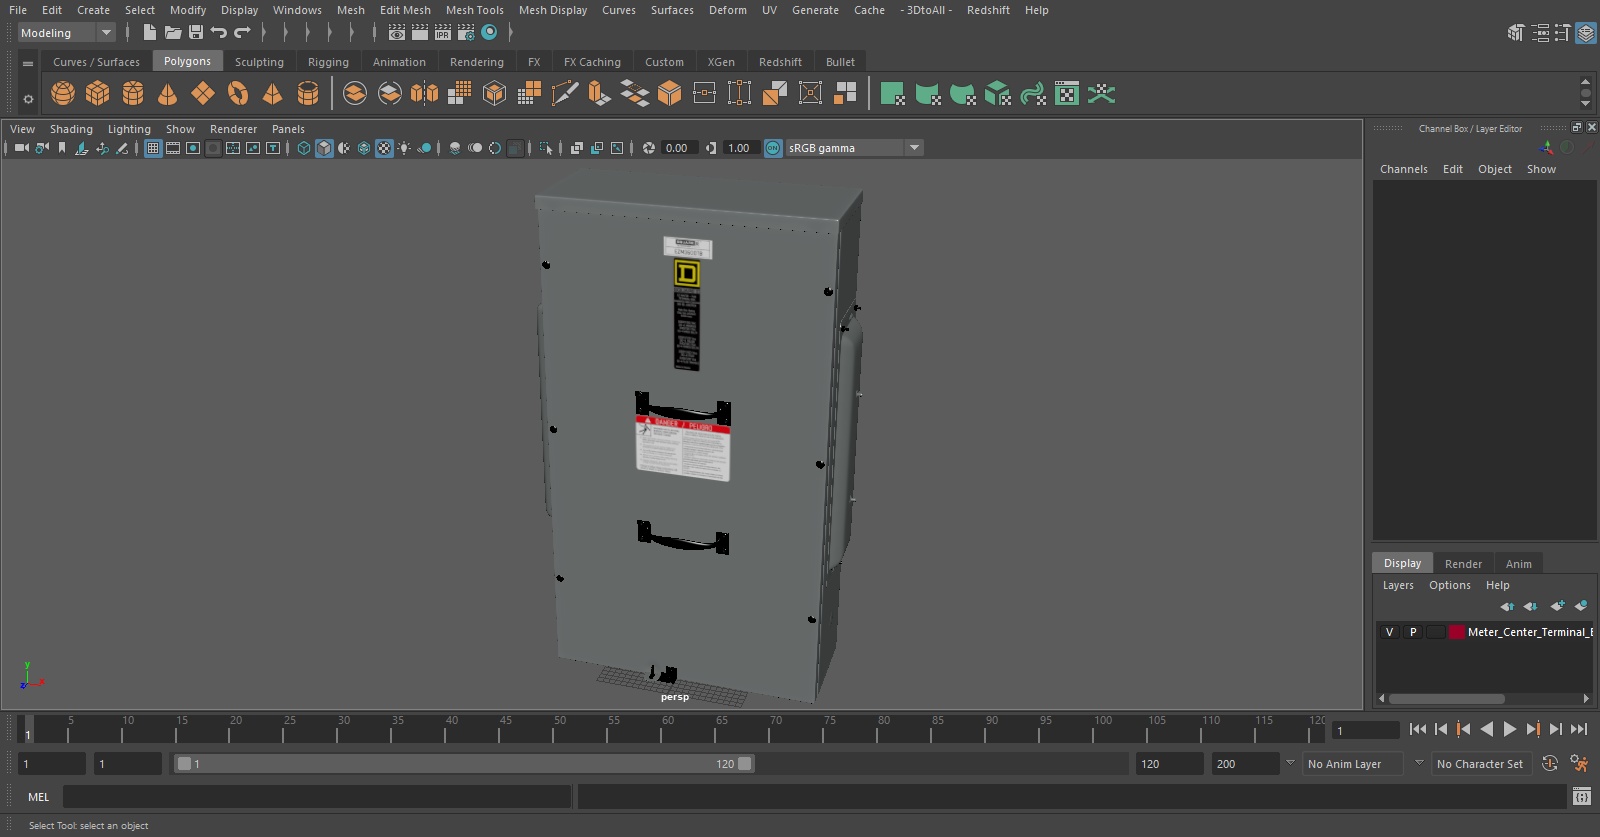
Task: Open the Channels menu in Channel Box
Action: [1404, 169]
